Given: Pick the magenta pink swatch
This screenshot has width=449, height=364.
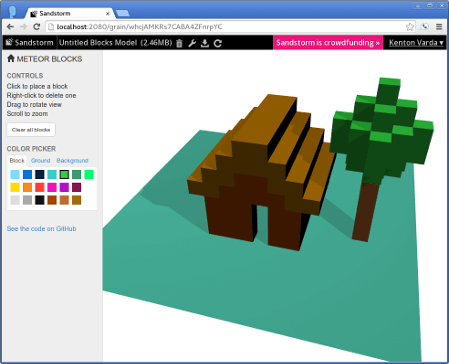Looking at the screenshot, I should [52, 187].
